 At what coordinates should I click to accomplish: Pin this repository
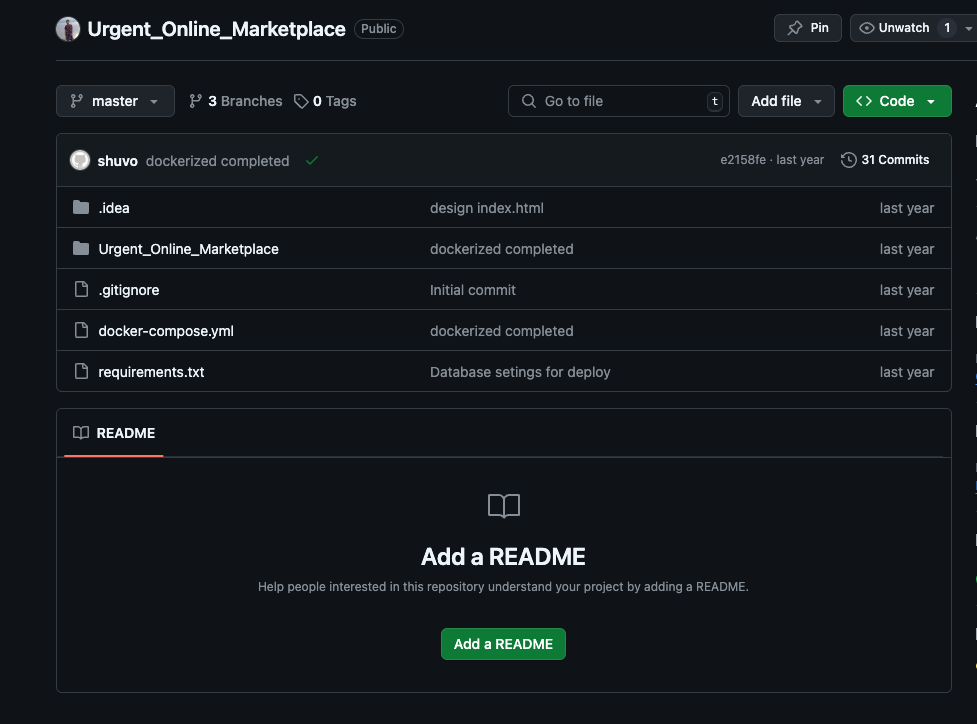808,28
